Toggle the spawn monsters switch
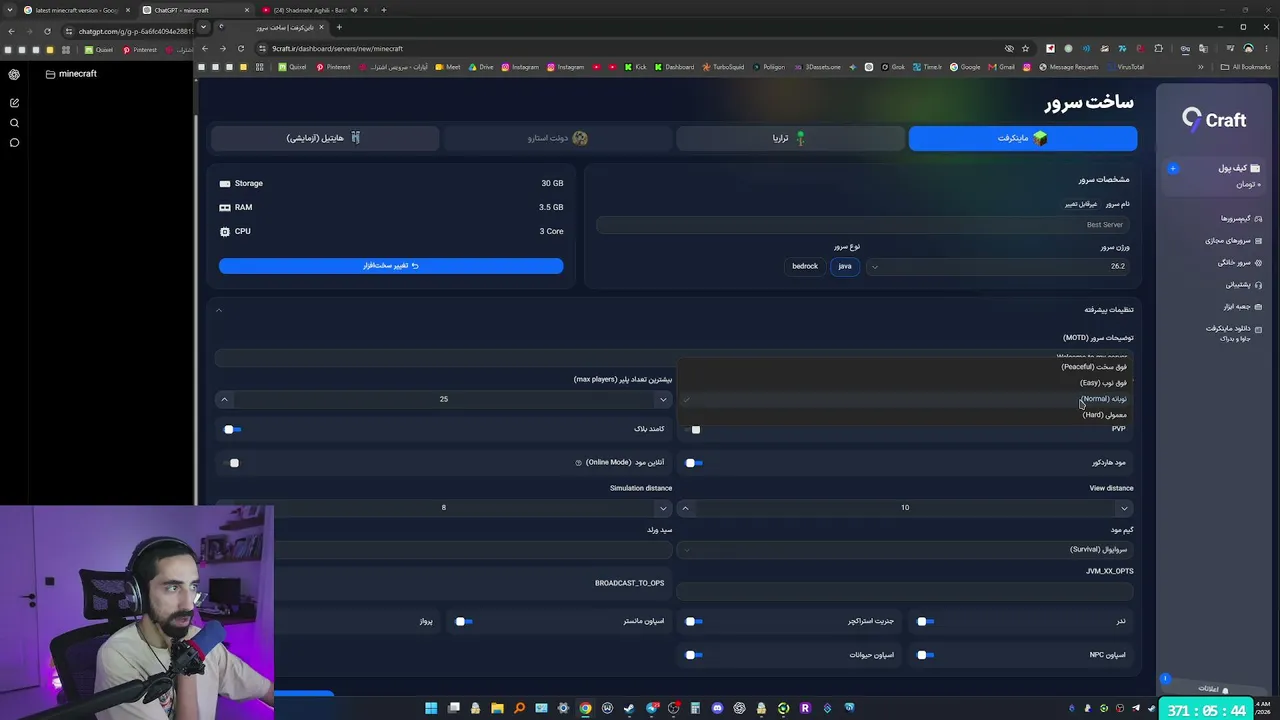 (x=463, y=621)
